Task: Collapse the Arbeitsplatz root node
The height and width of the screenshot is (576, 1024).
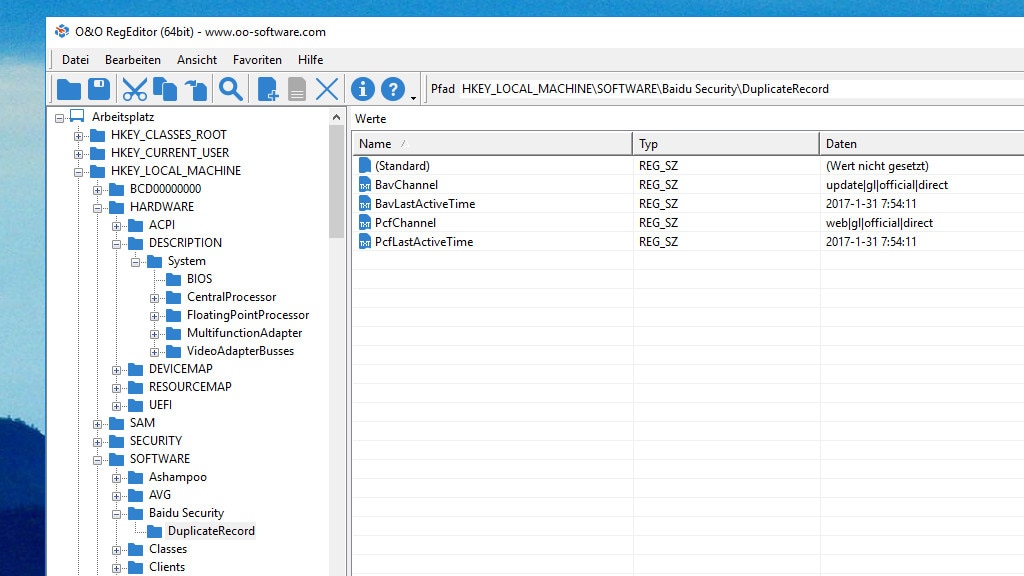Action: 59,118
